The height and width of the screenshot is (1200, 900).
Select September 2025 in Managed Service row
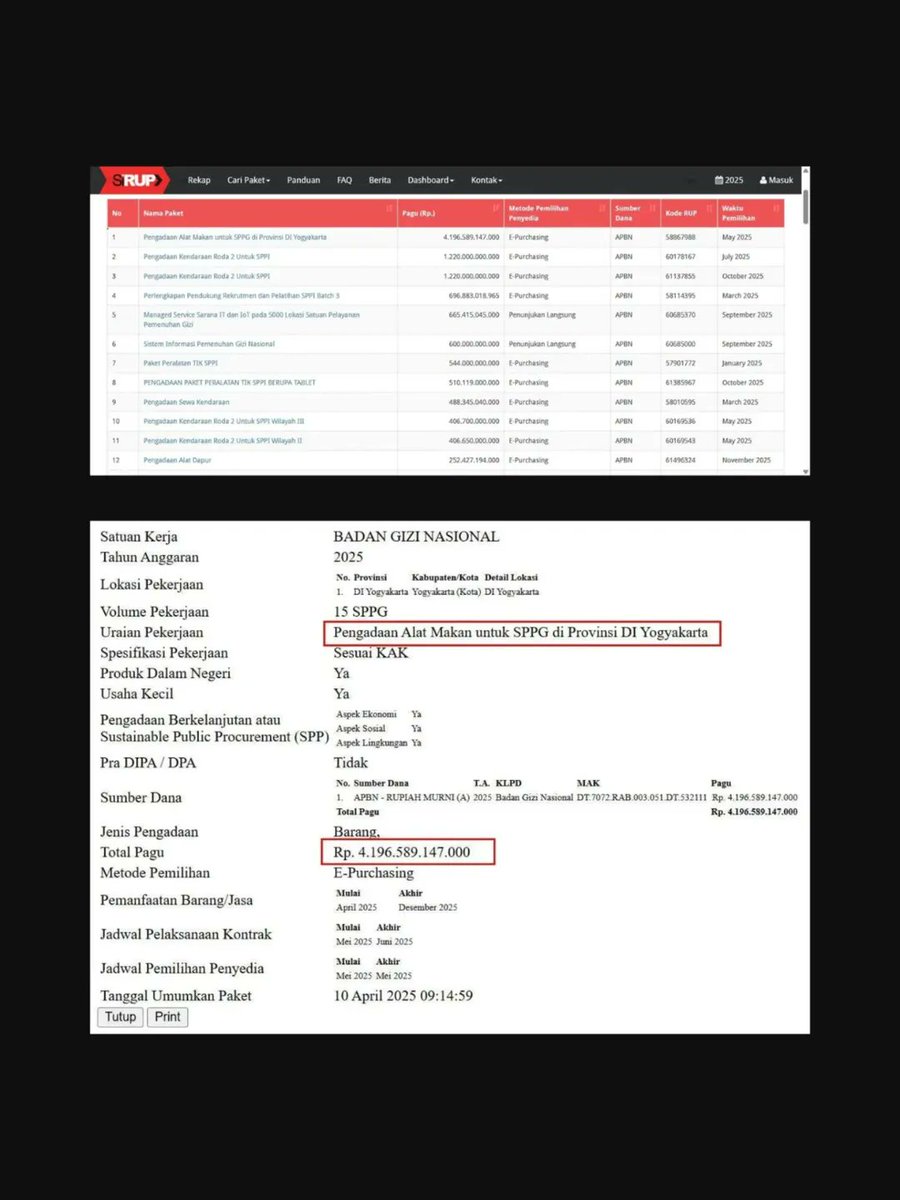coord(747,315)
